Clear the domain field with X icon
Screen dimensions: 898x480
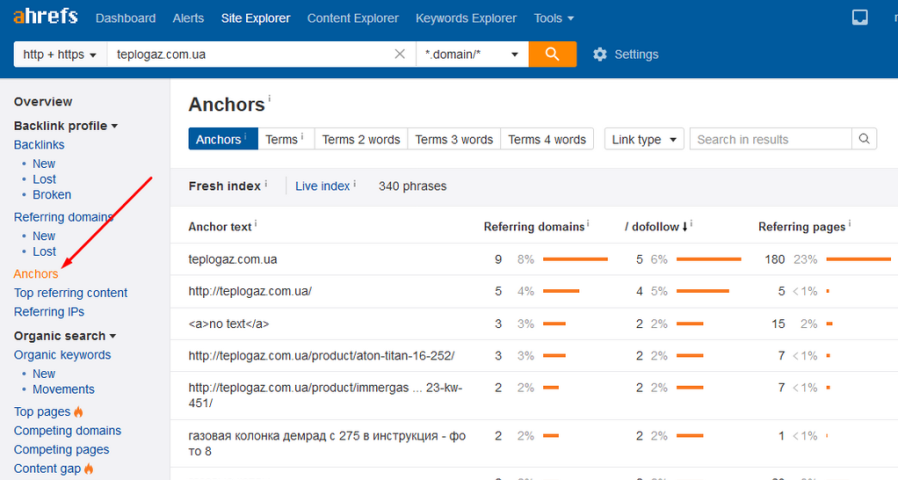coord(400,54)
